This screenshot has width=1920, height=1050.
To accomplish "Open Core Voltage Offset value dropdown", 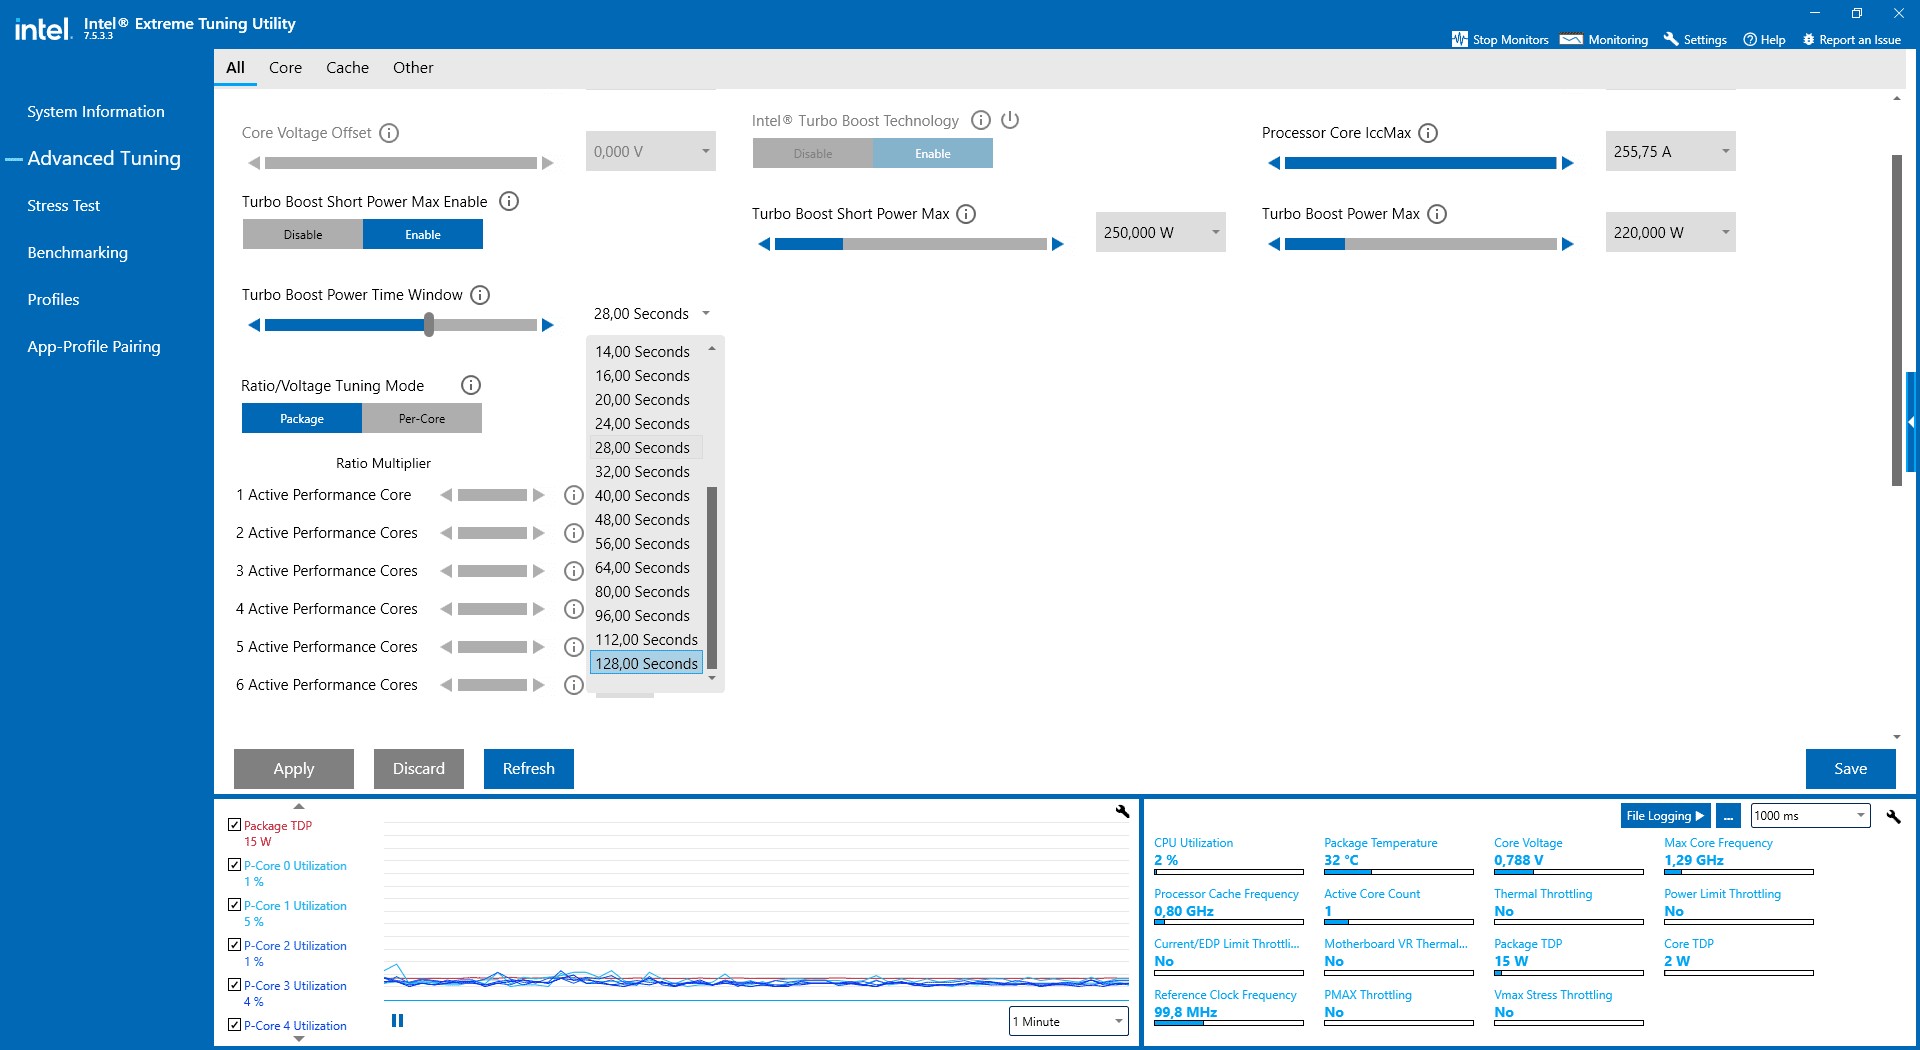I will point(651,152).
